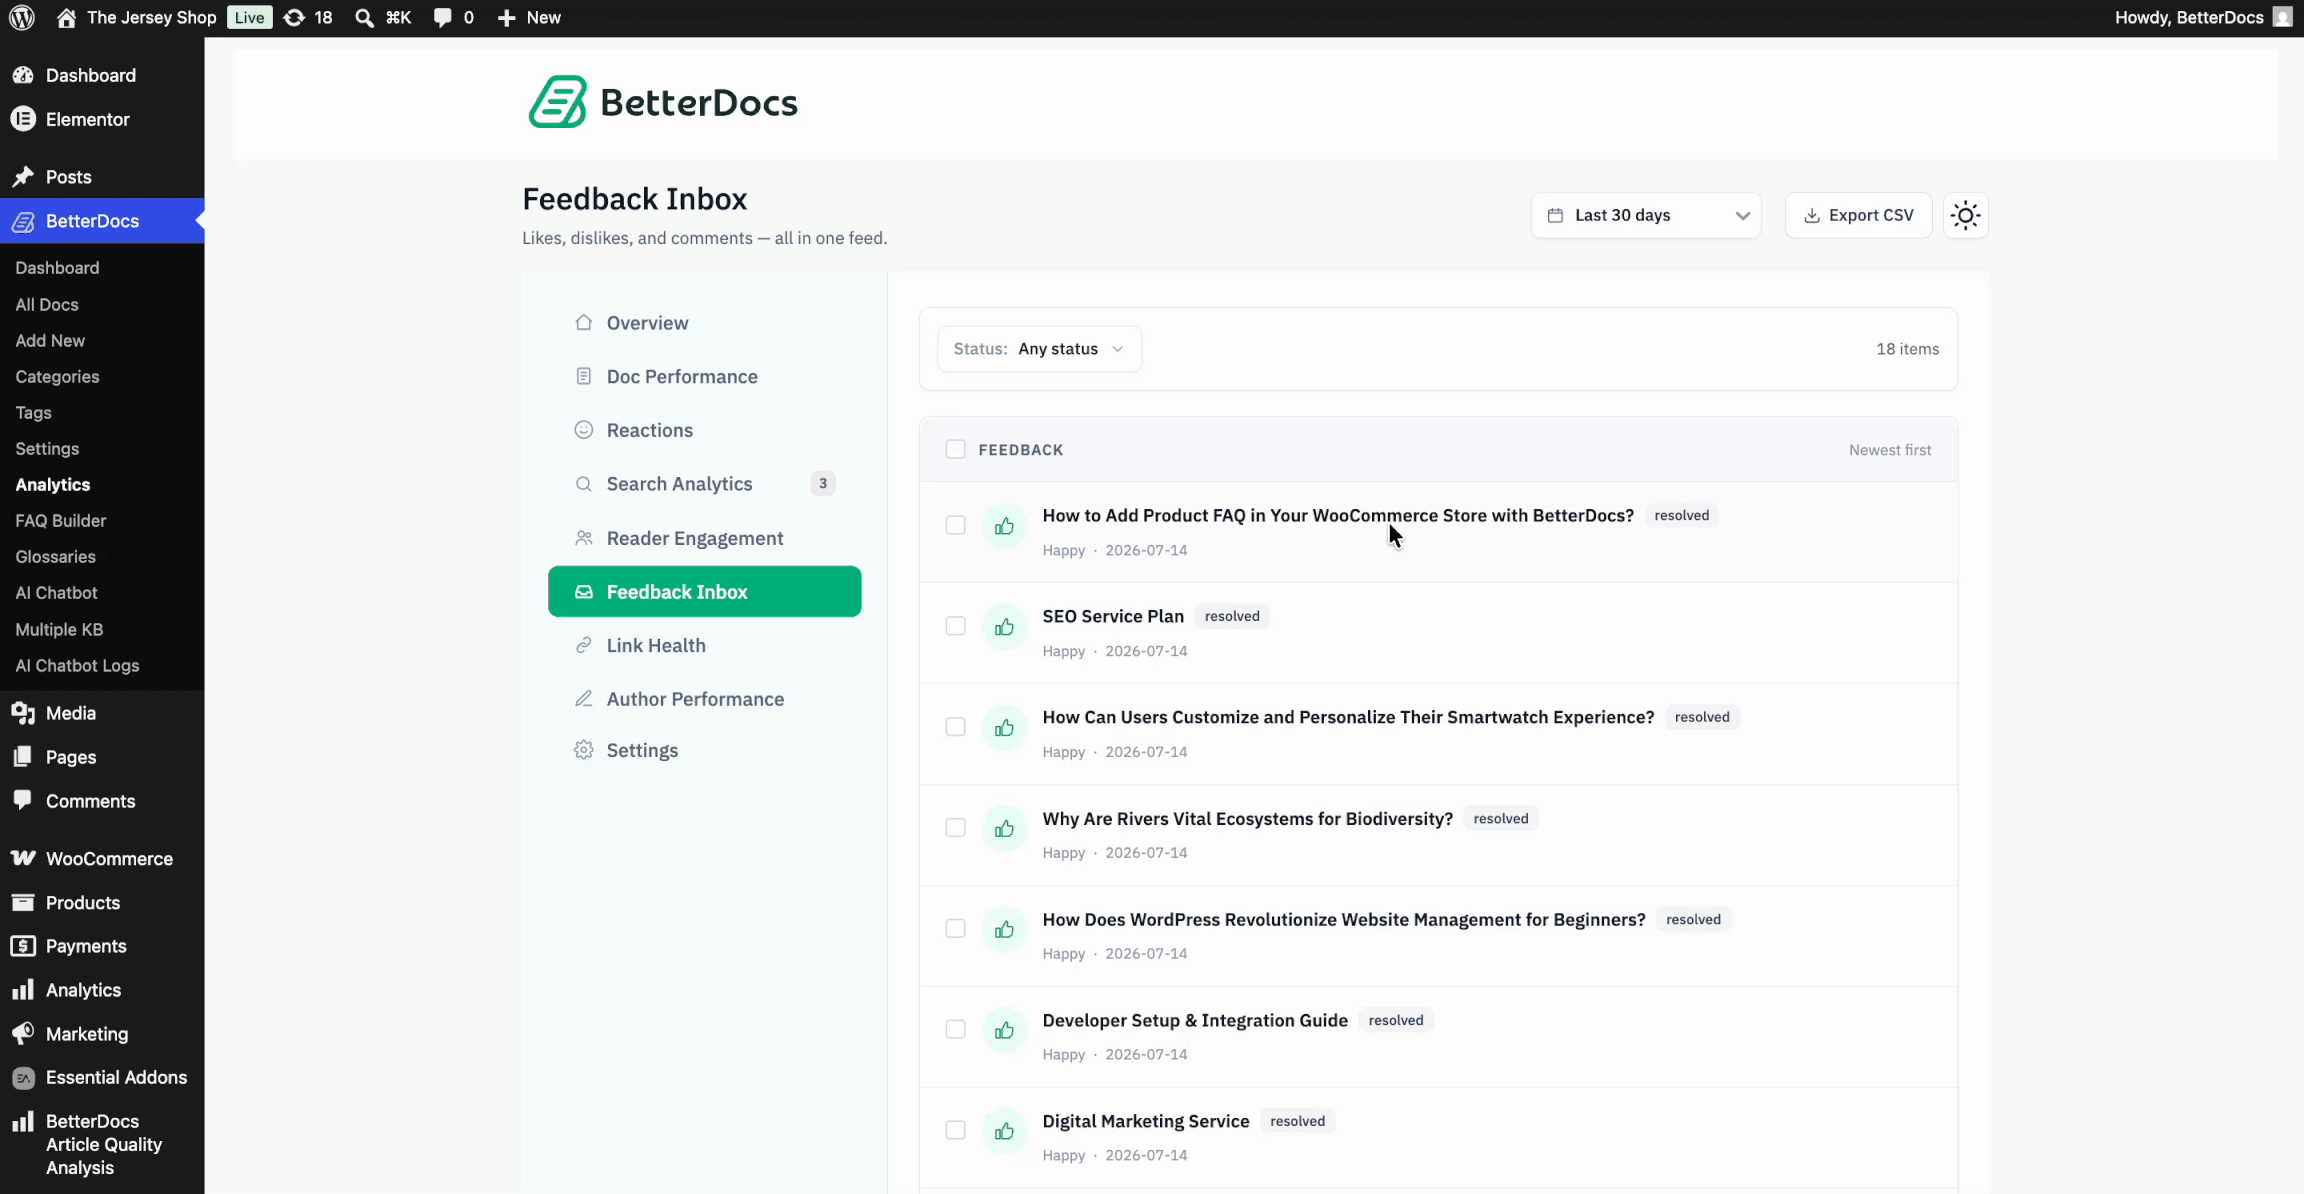This screenshot has height=1194, width=2304.
Task: Check the WooCommerce Product FAQ row checkbox
Action: (x=955, y=525)
